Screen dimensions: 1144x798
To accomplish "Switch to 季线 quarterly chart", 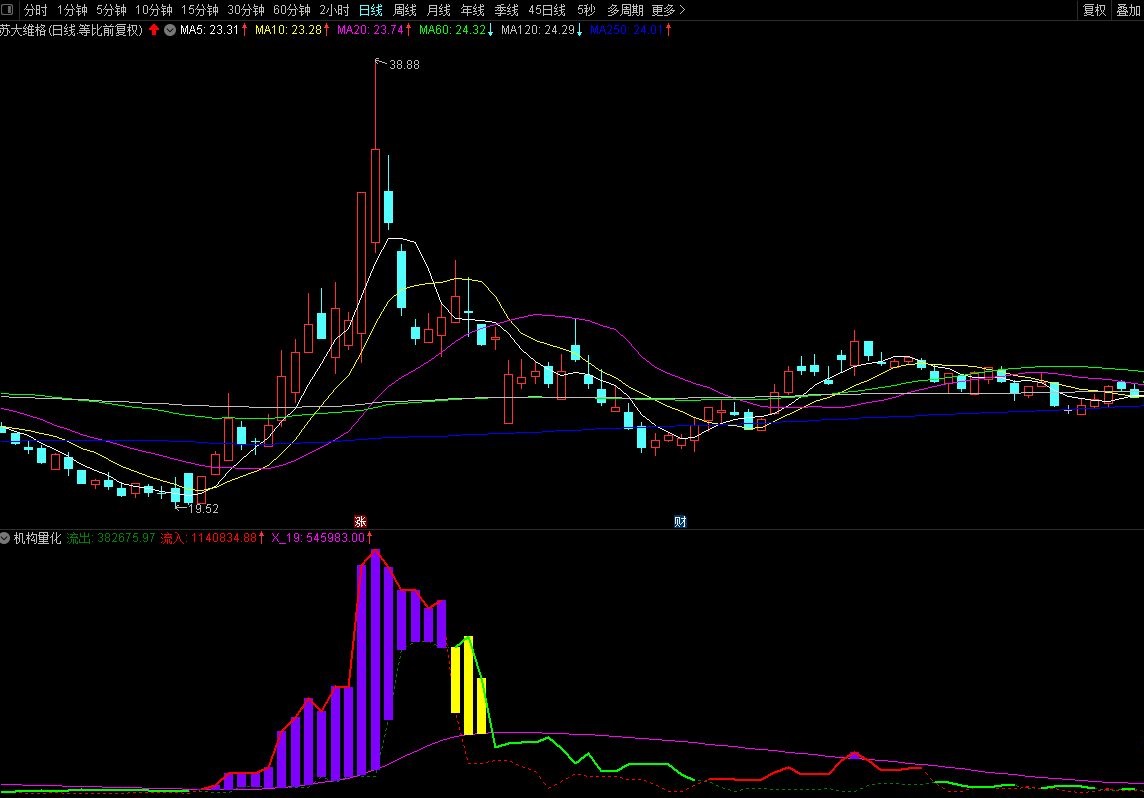I will click(506, 10).
